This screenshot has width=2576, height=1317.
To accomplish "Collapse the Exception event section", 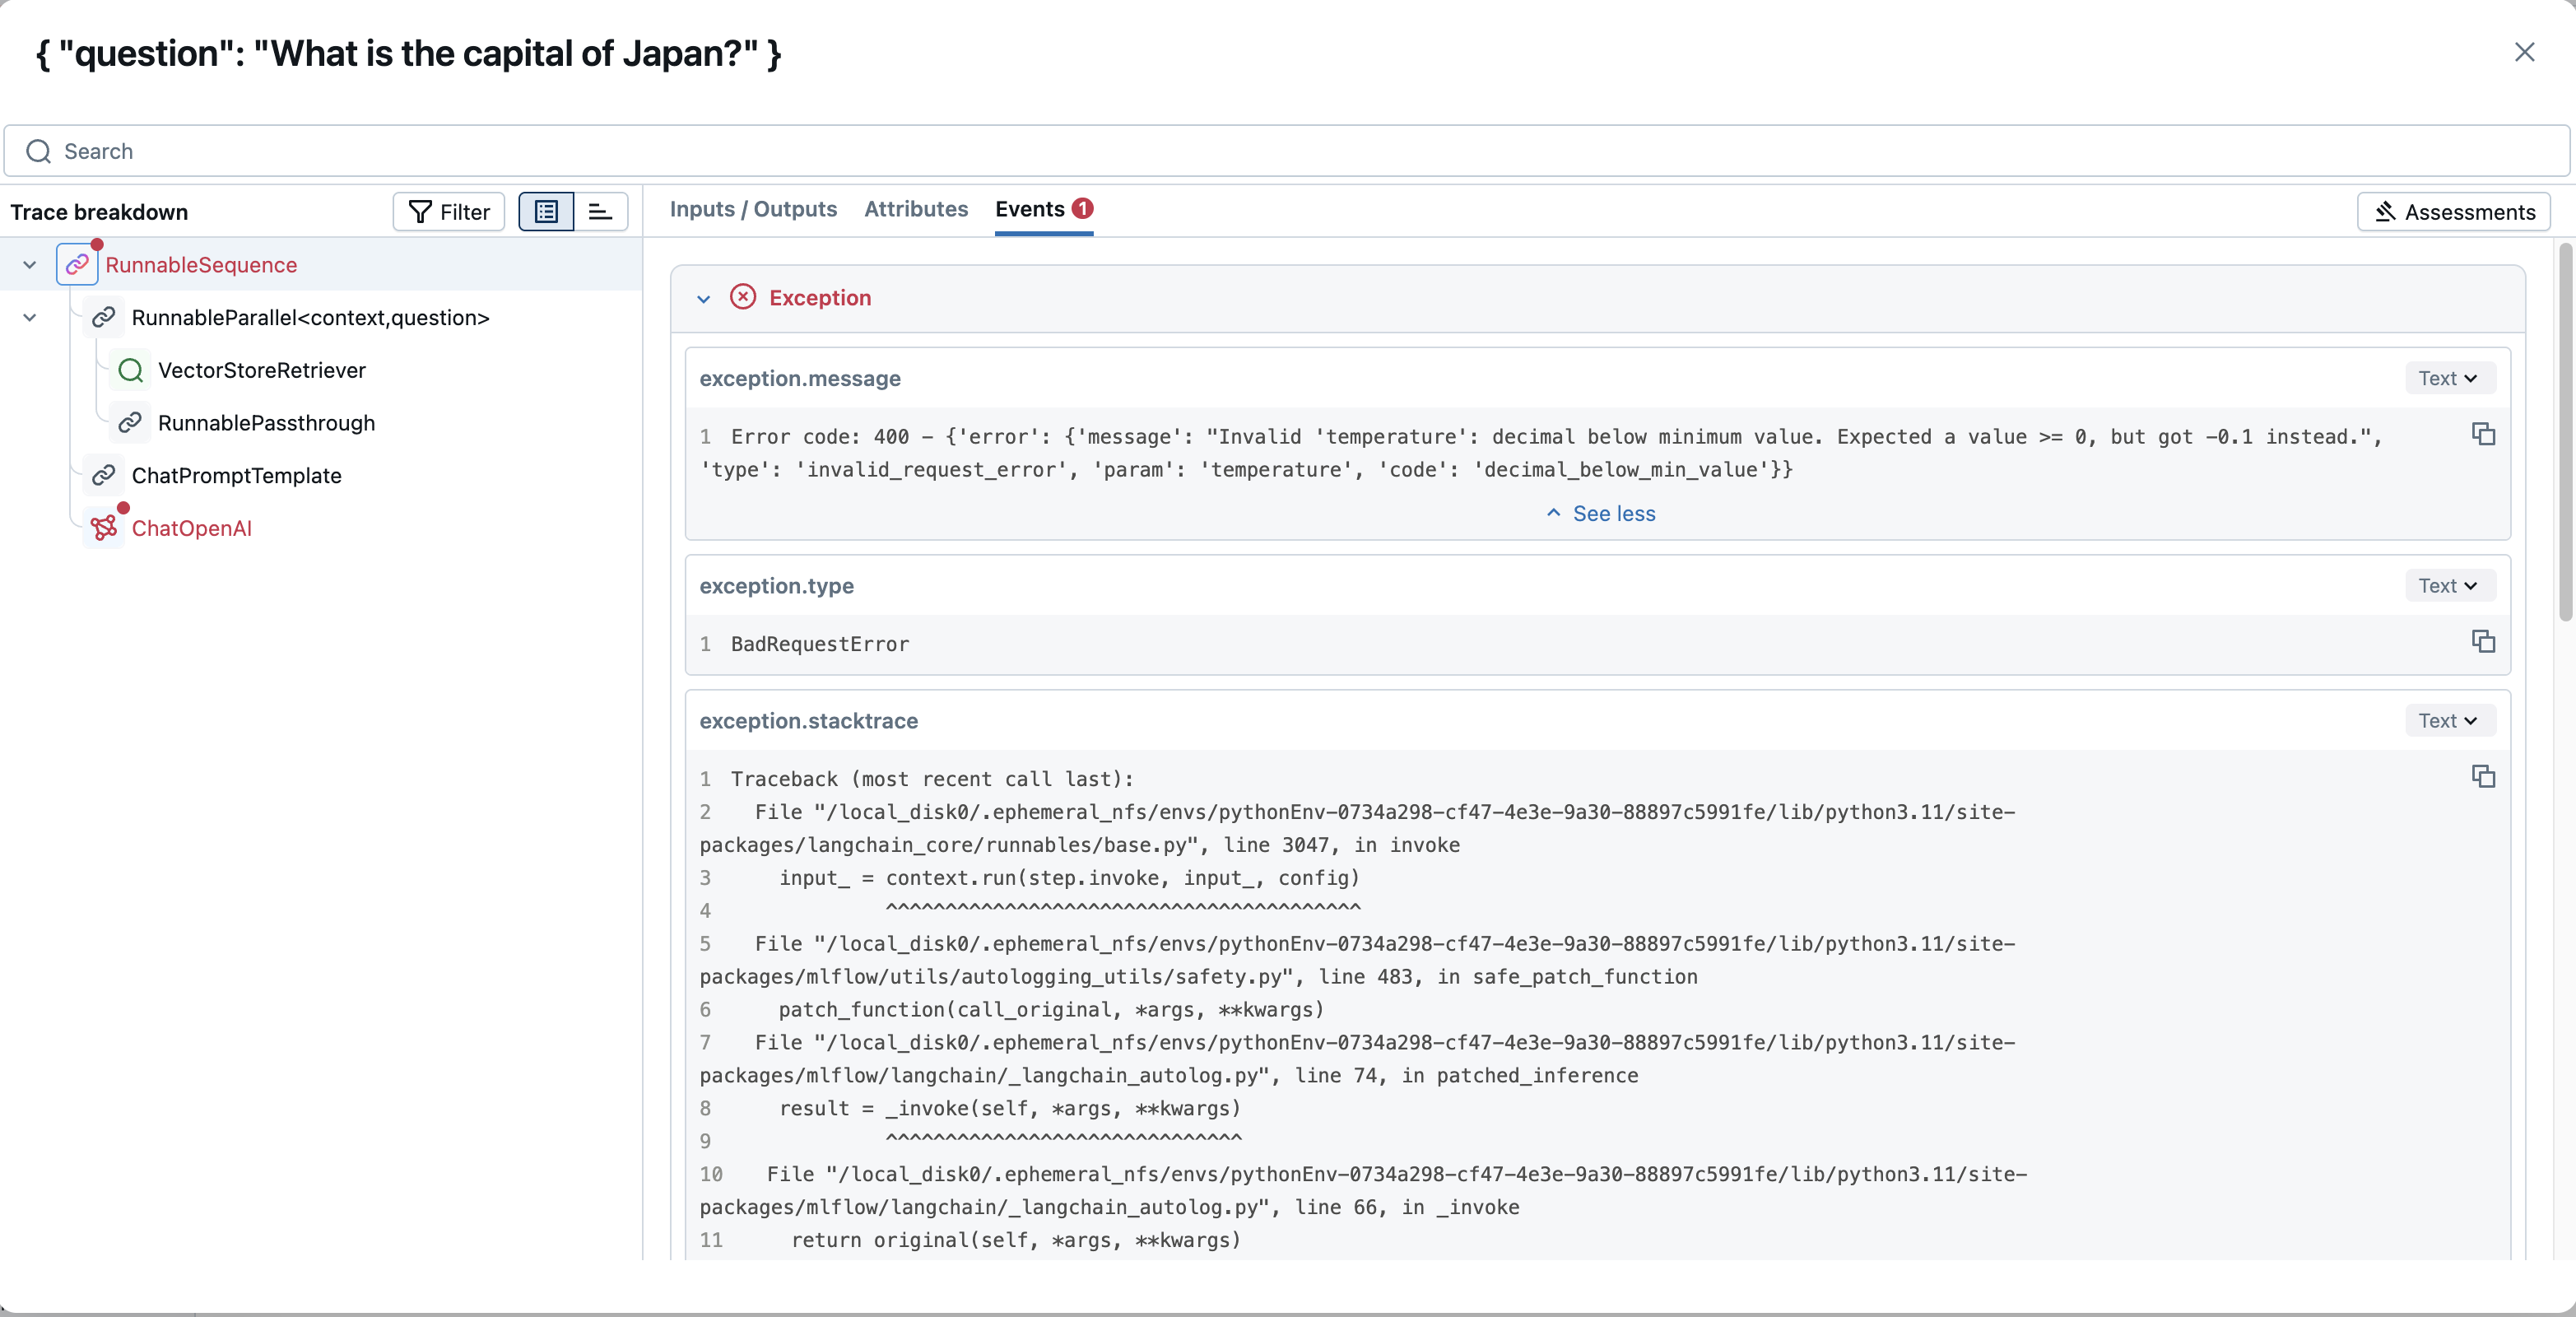I will 704,299.
